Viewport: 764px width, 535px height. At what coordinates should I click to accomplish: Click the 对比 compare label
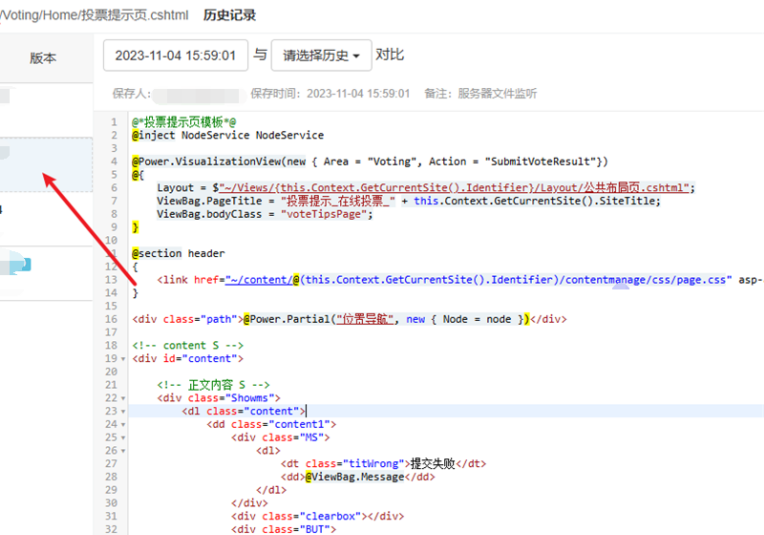[x=390, y=55]
